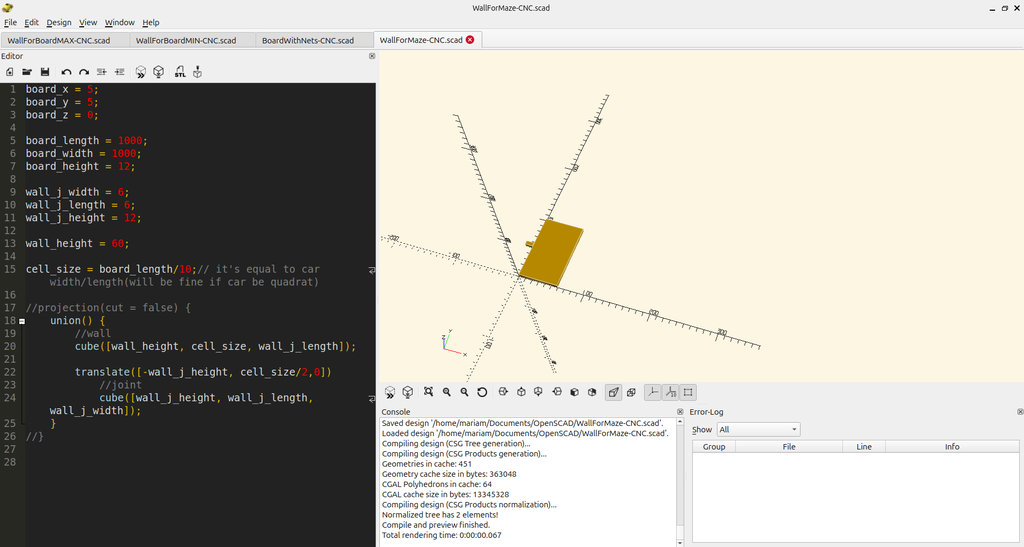Image resolution: width=1024 pixels, height=547 pixels.
Task: Toggle Show Edges in the viewport toolbar
Action: coord(688,392)
